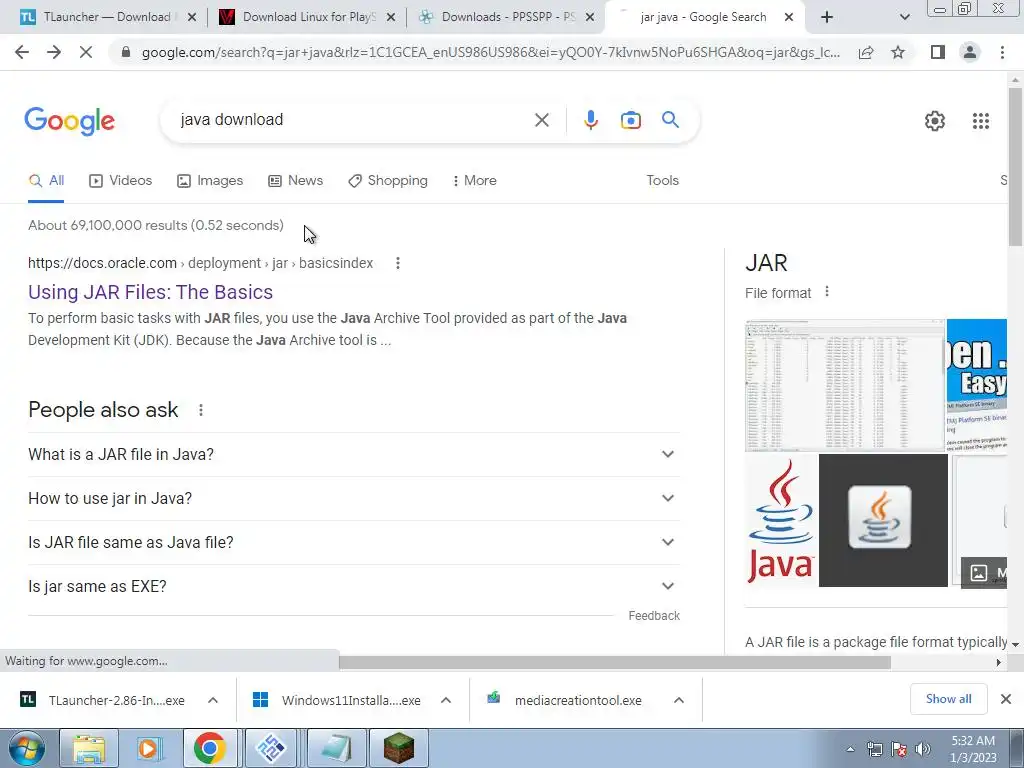Bookmark this page with the star

coord(898,52)
